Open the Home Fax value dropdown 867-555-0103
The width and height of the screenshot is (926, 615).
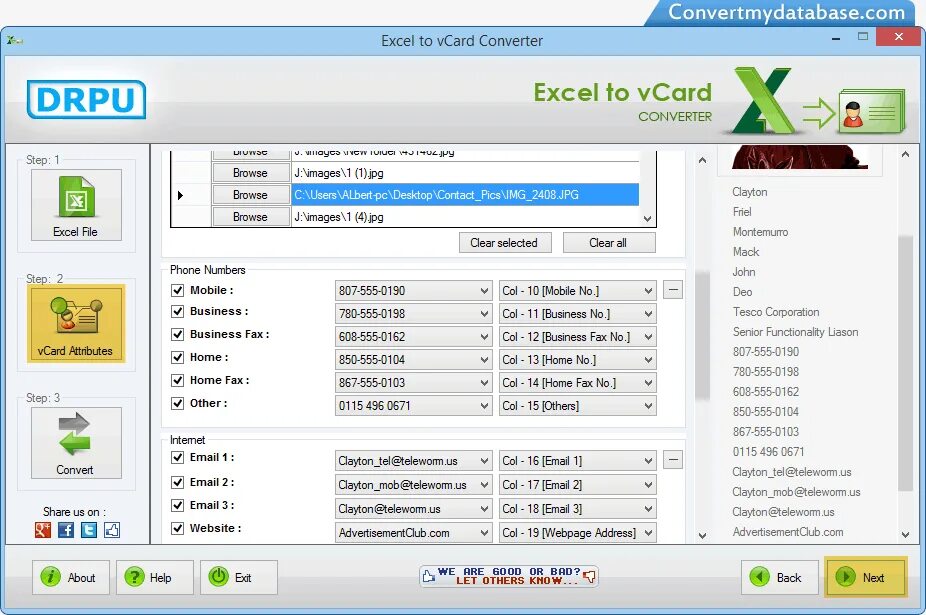click(x=413, y=383)
